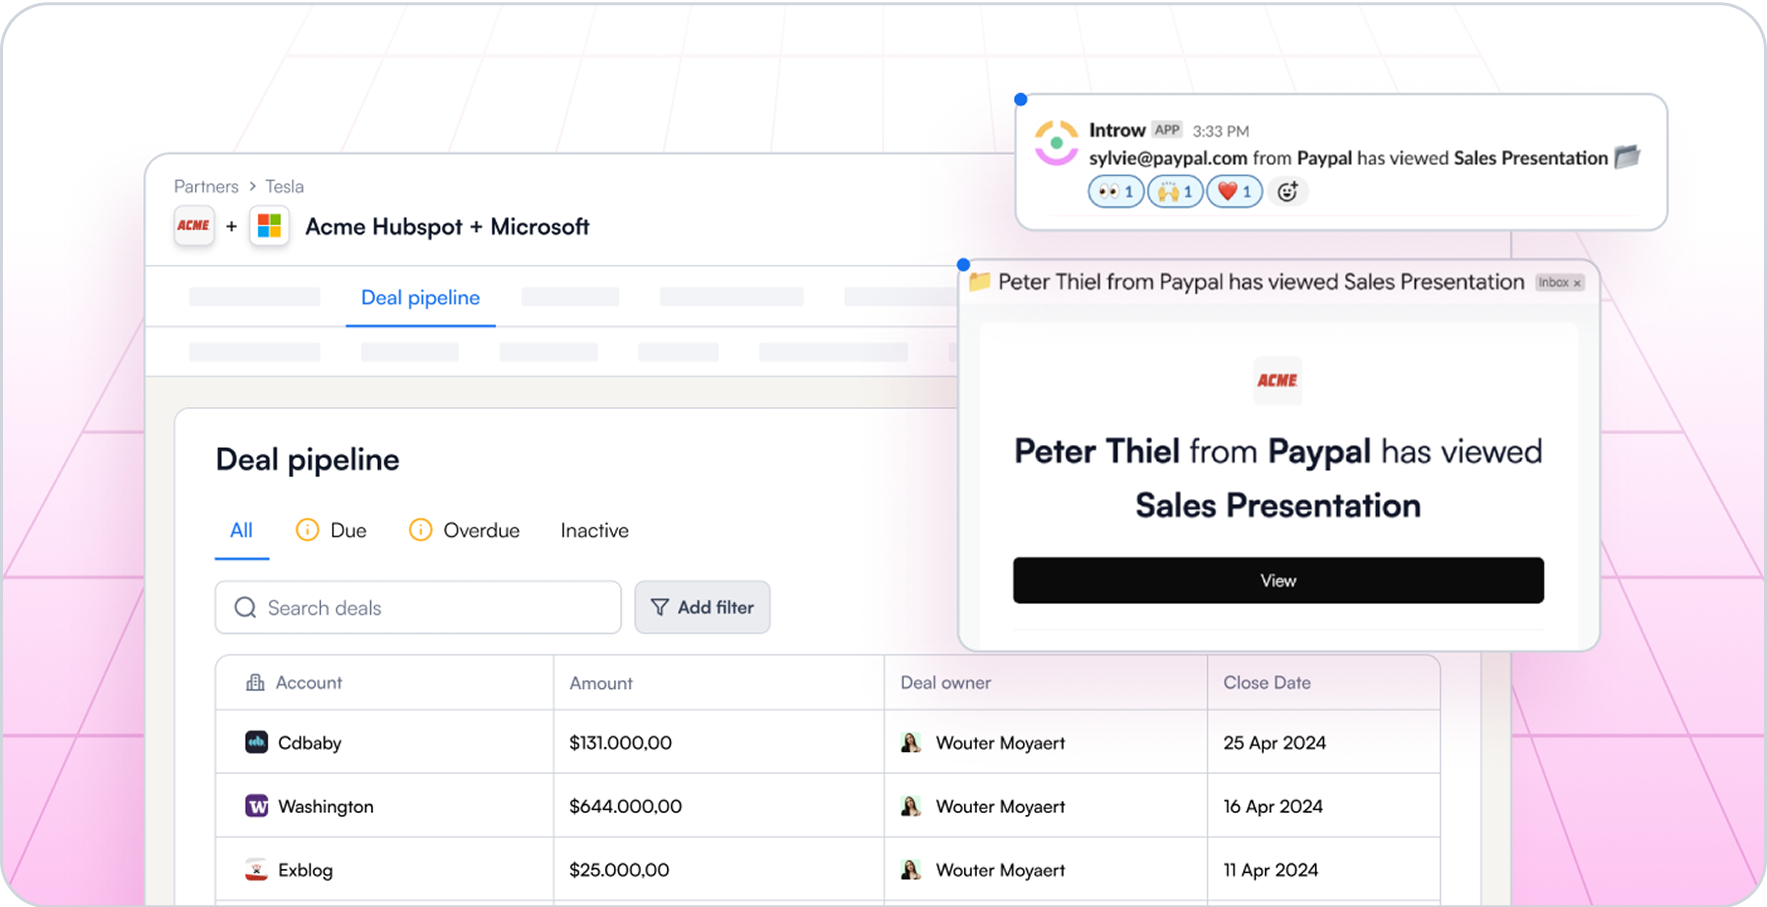Click the Microsoft logo icon
This screenshot has width=1767, height=907.
pos(269,226)
